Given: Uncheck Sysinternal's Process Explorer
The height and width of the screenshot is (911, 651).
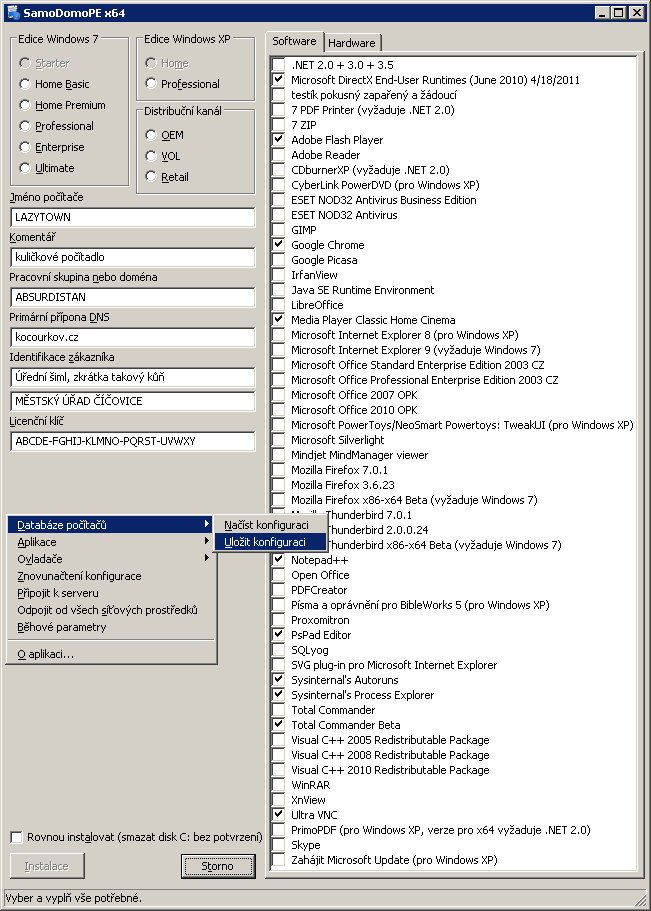Looking at the screenshot, I should tap(278, 695).
